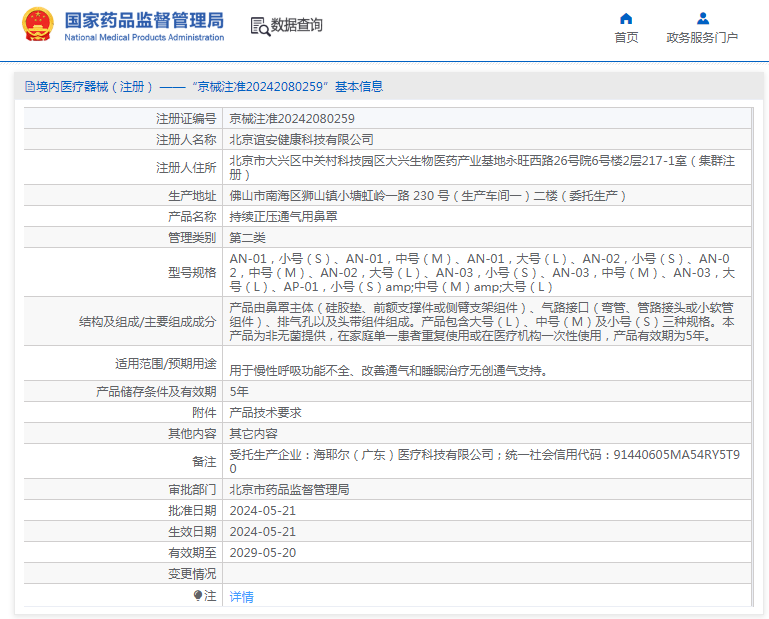This screenshot has height=619, width=769.
Task: Click the 产品技术要求 attachment value
Action: (x=265, y=413)
